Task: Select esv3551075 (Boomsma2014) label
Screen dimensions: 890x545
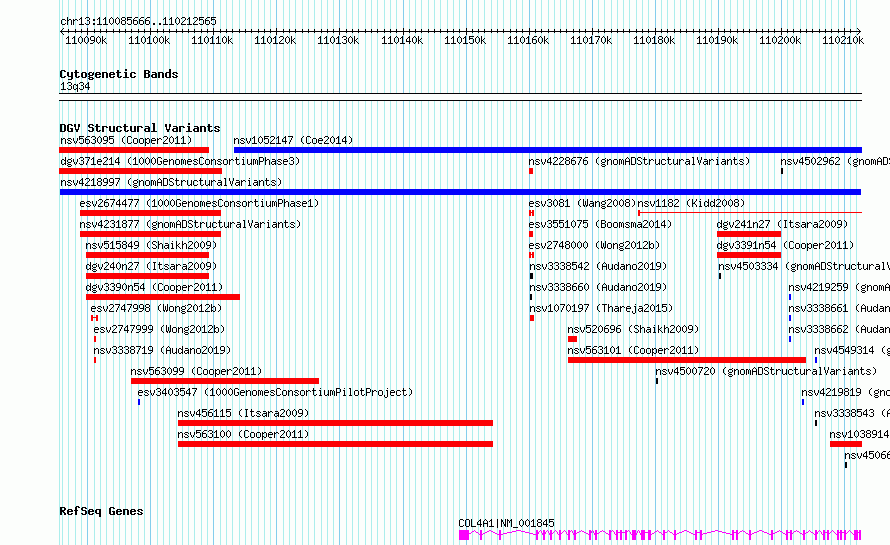Action: click(x=601, y=224)
